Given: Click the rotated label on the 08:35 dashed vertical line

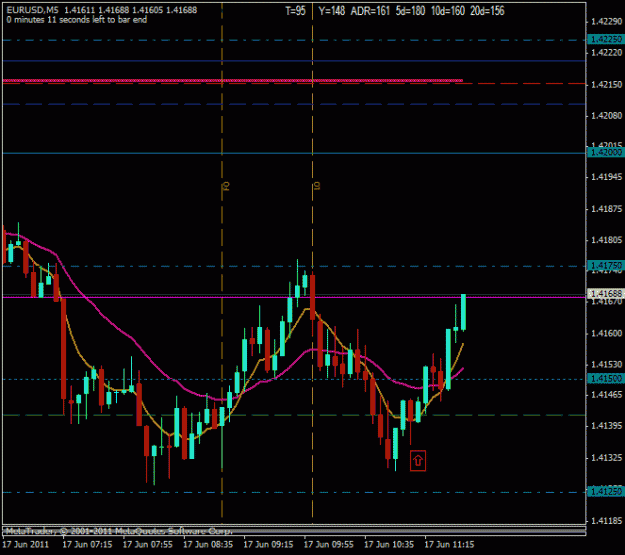Looking at the screenshot, I should coord(226,186).
